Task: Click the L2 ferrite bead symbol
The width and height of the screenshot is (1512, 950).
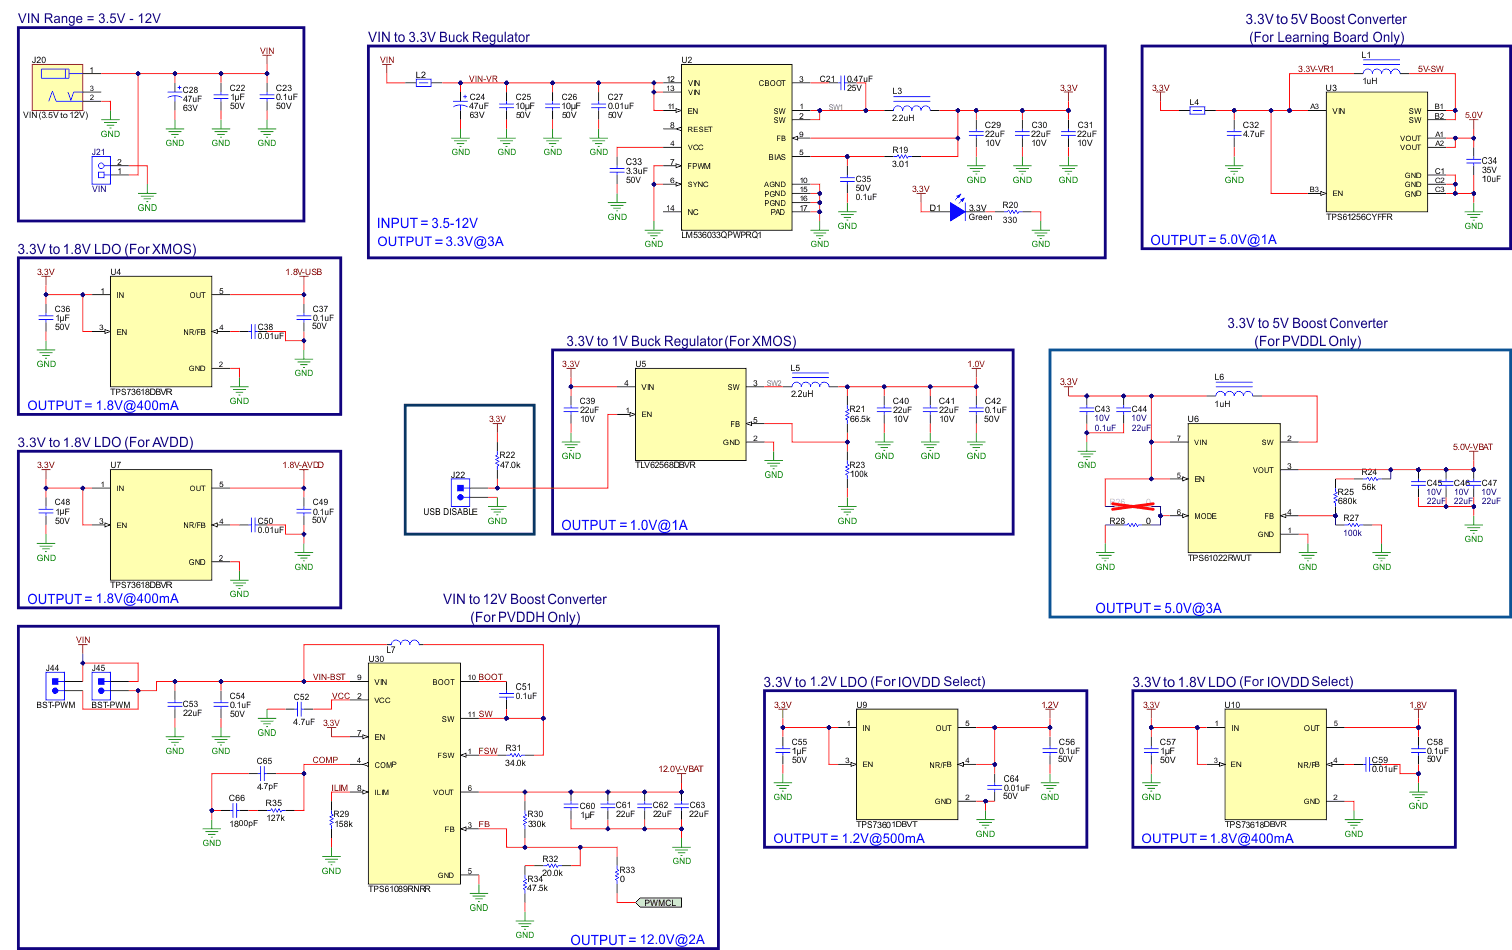Action: (423, 83)
